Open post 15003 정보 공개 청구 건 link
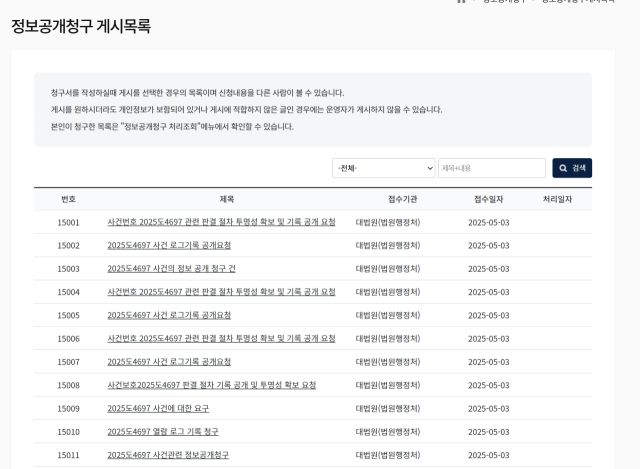The height and width of the screenshot is (469, 640). (x=171, y=269)
